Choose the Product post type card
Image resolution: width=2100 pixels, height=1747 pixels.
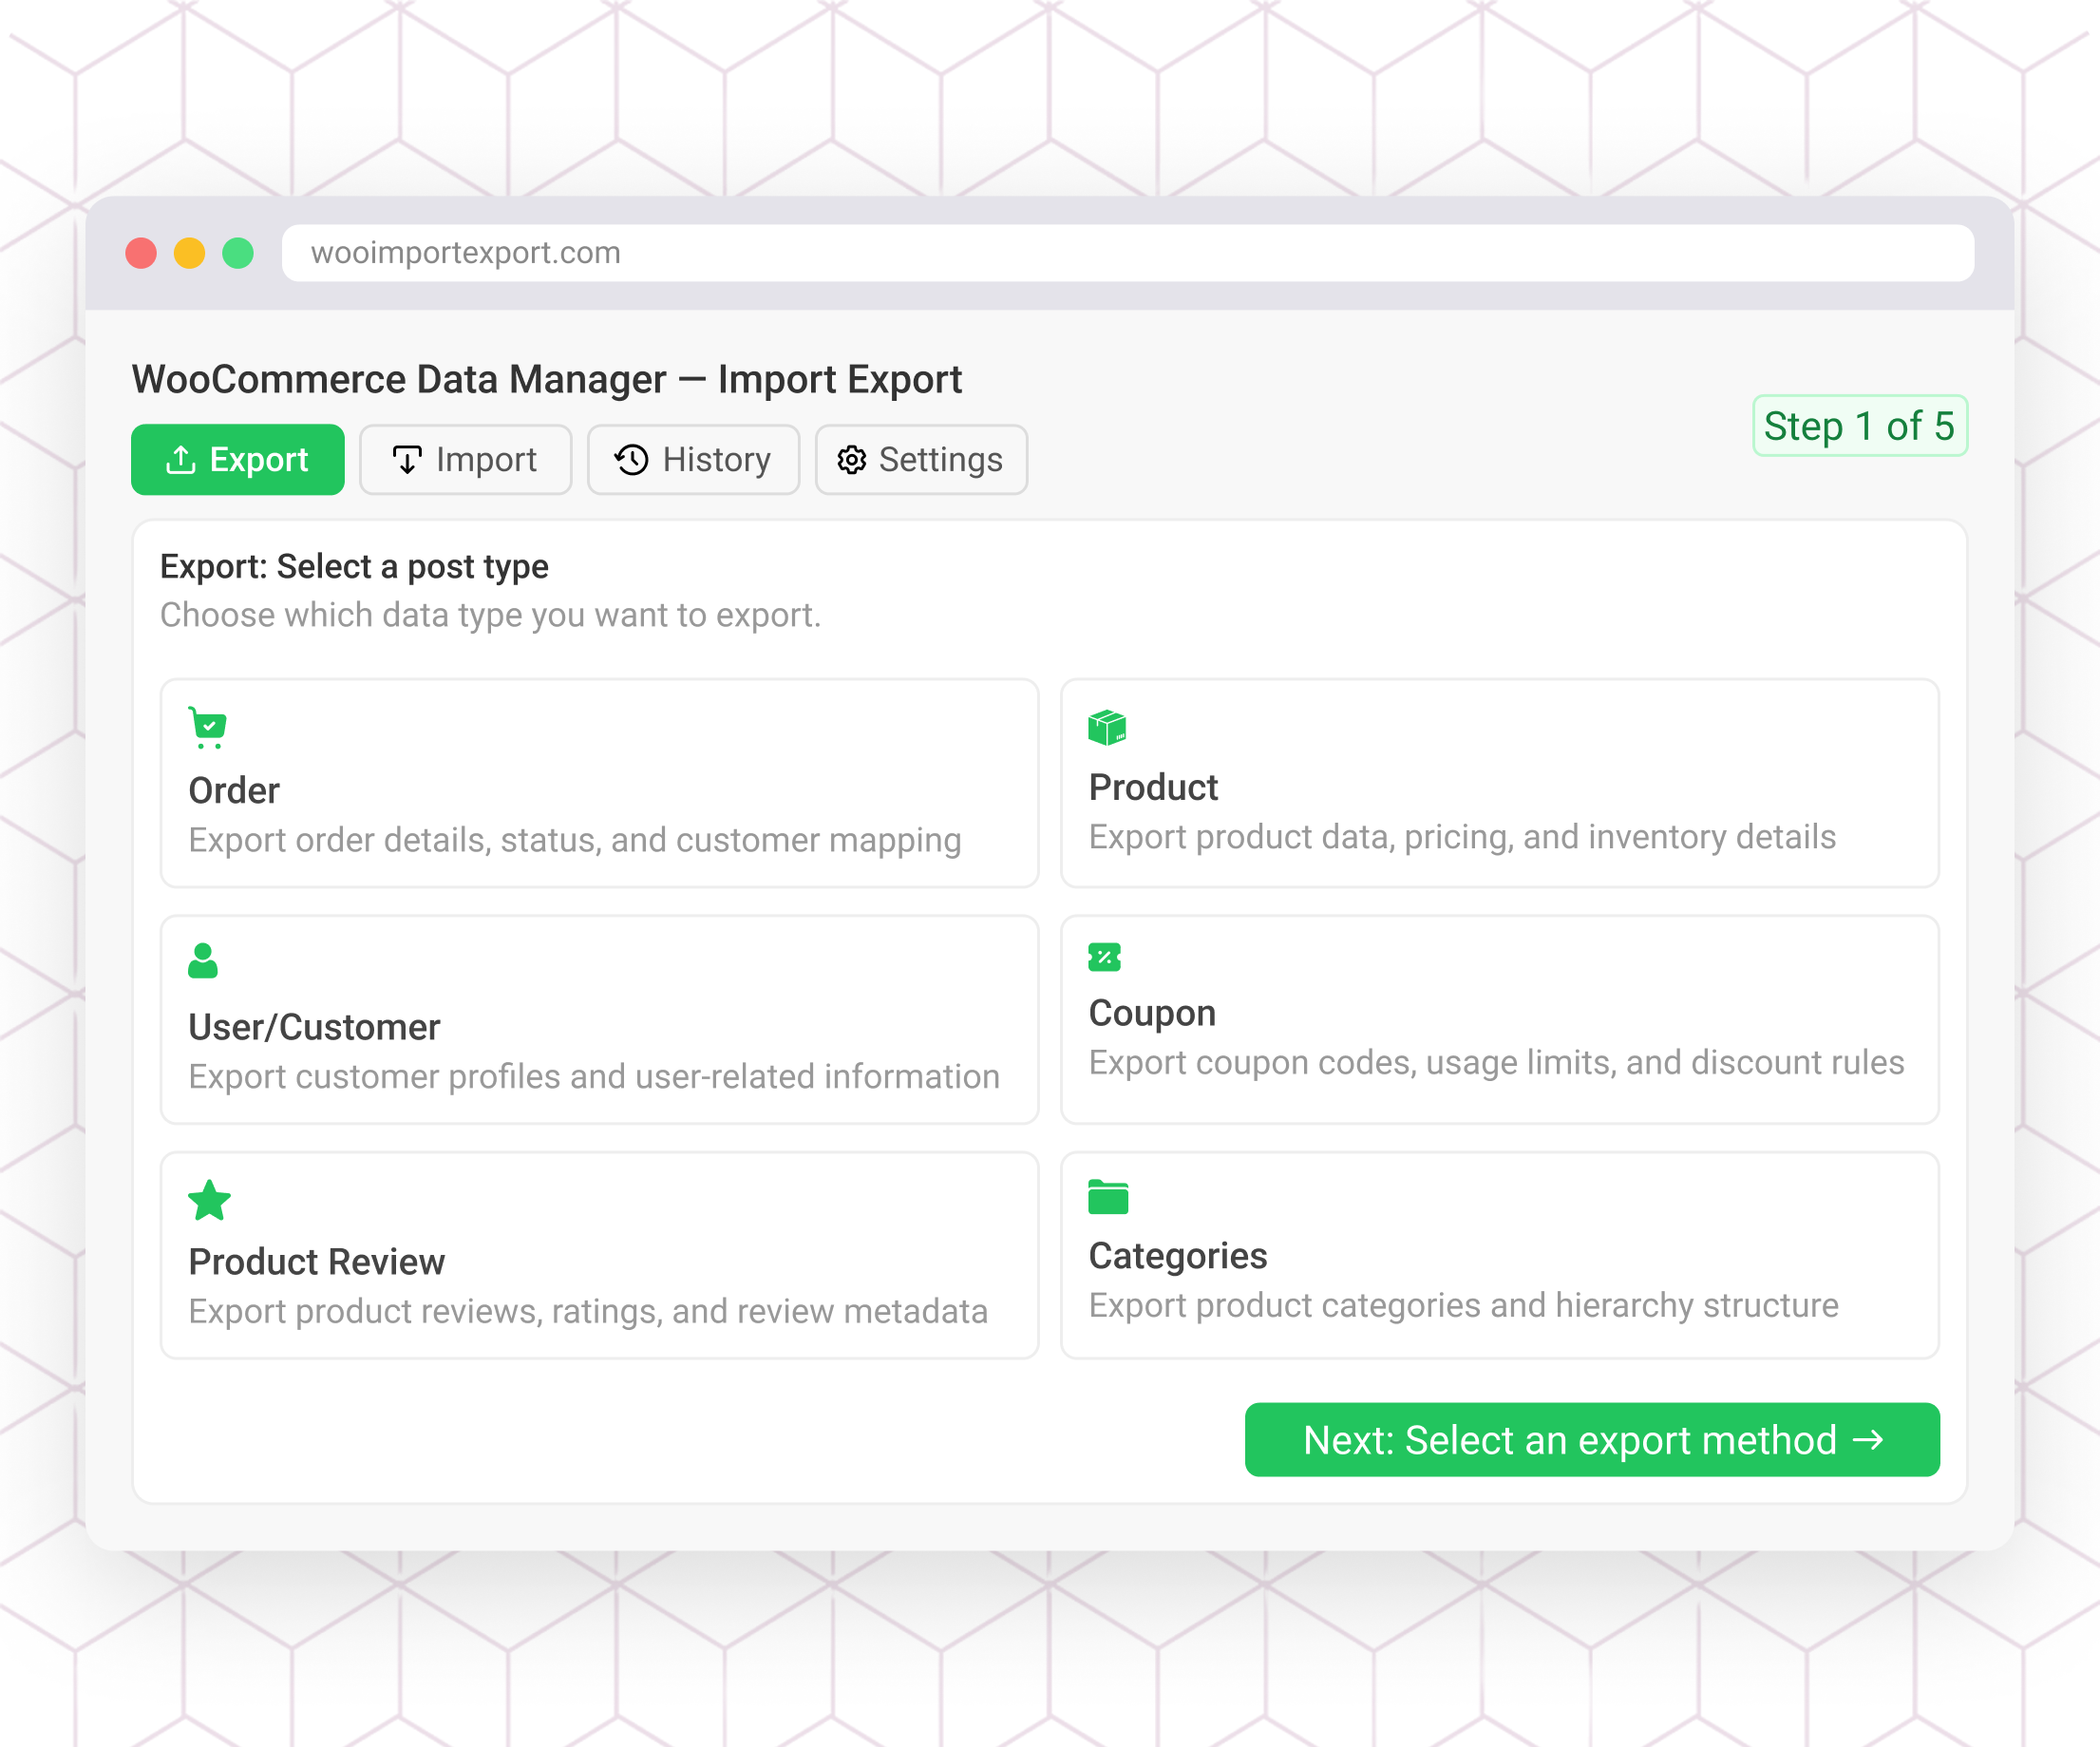coord(1500,783)
